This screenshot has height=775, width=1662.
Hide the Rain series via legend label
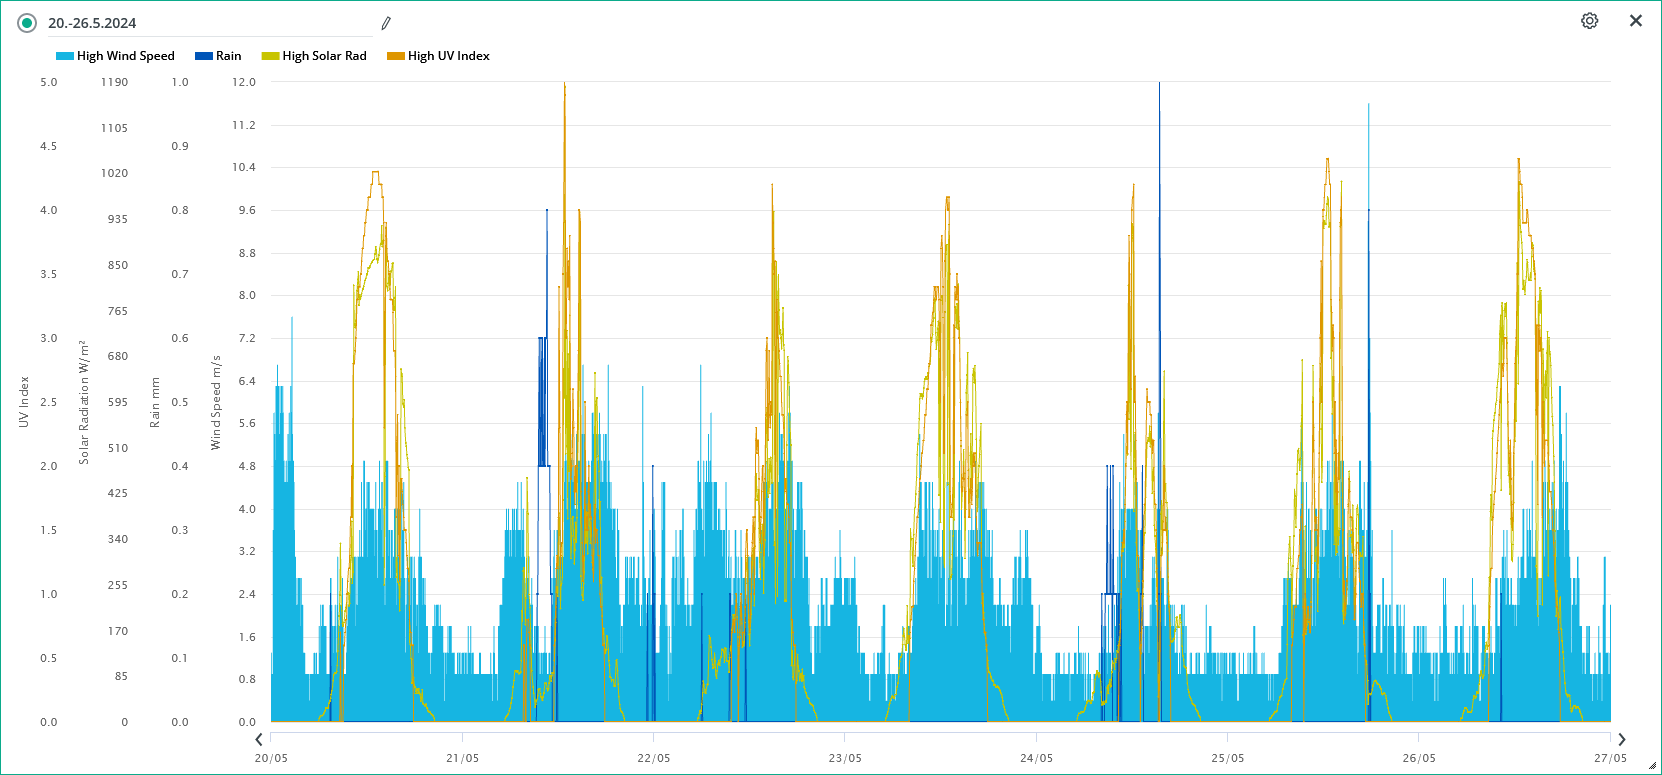228,56
